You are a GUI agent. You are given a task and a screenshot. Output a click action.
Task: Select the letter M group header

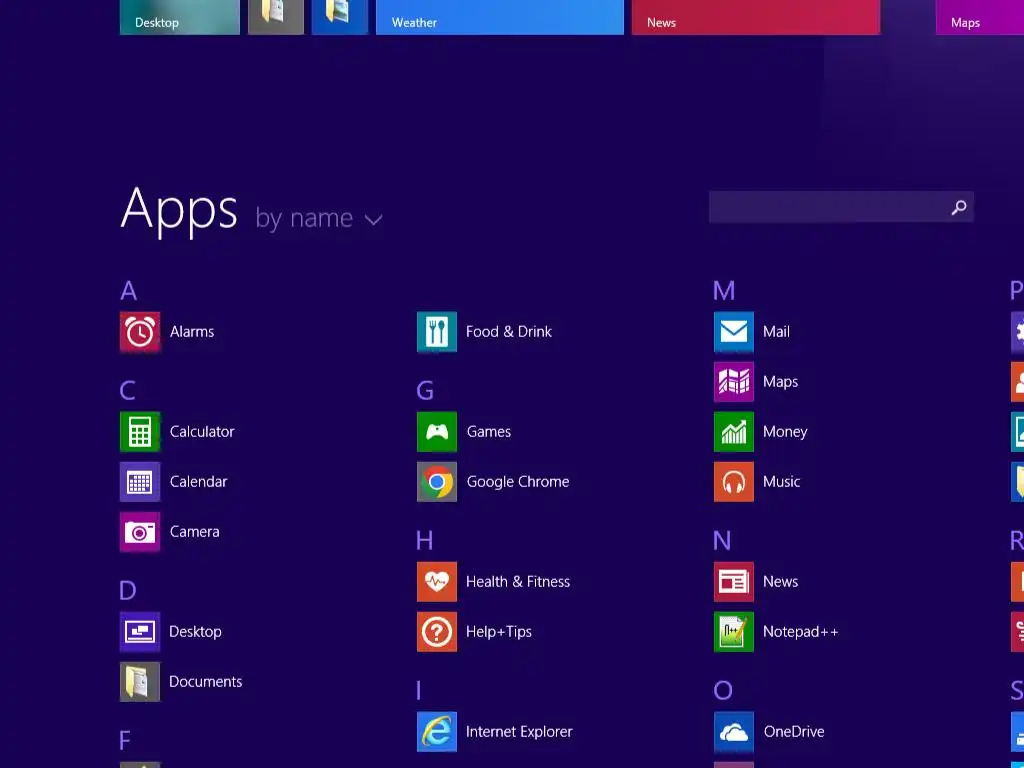point(724,291)
